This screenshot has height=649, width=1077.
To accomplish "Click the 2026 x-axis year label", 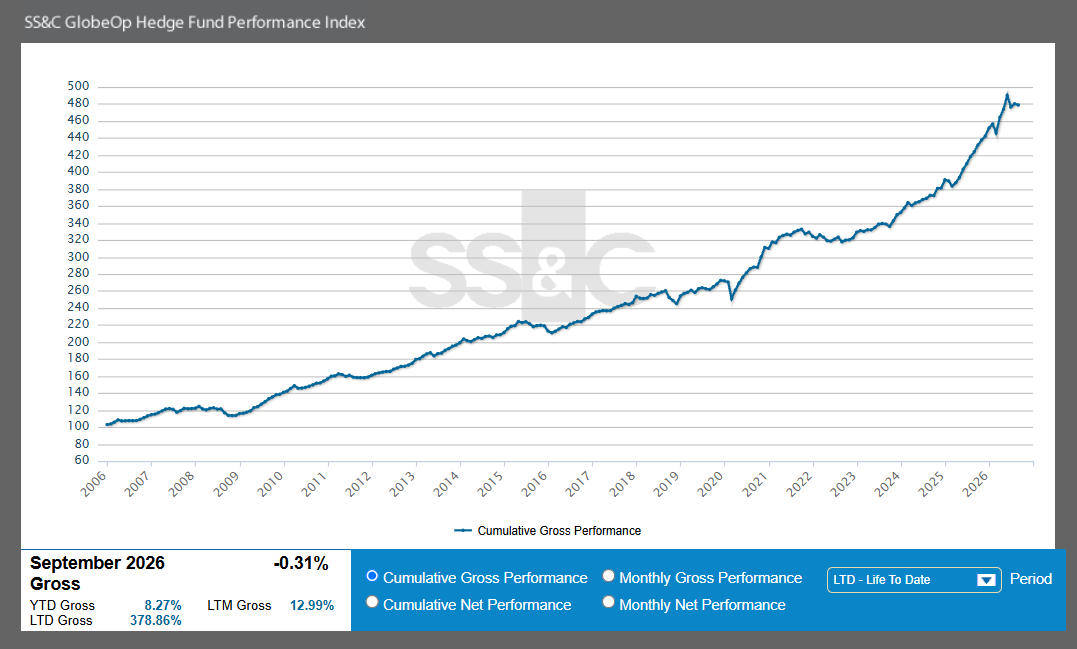I will (975, 484).
